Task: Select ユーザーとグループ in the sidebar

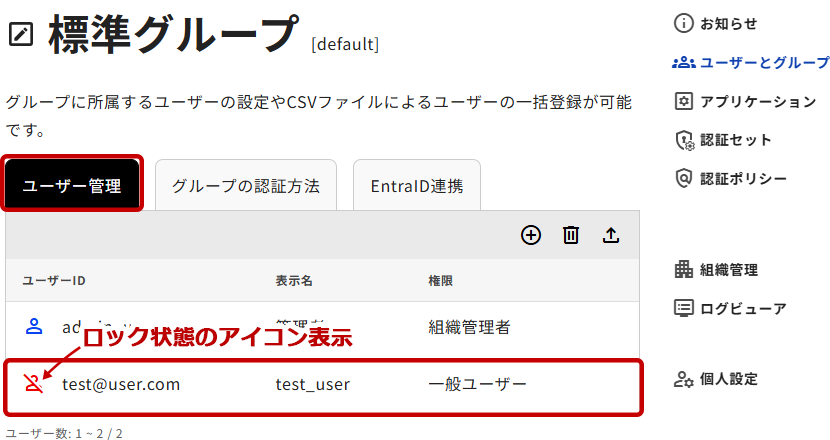Action: (750, 62)
